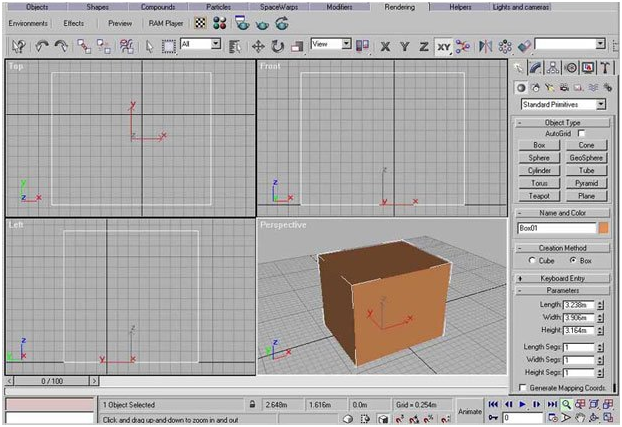Activate the Select and Rotate tool

[277, 46]
